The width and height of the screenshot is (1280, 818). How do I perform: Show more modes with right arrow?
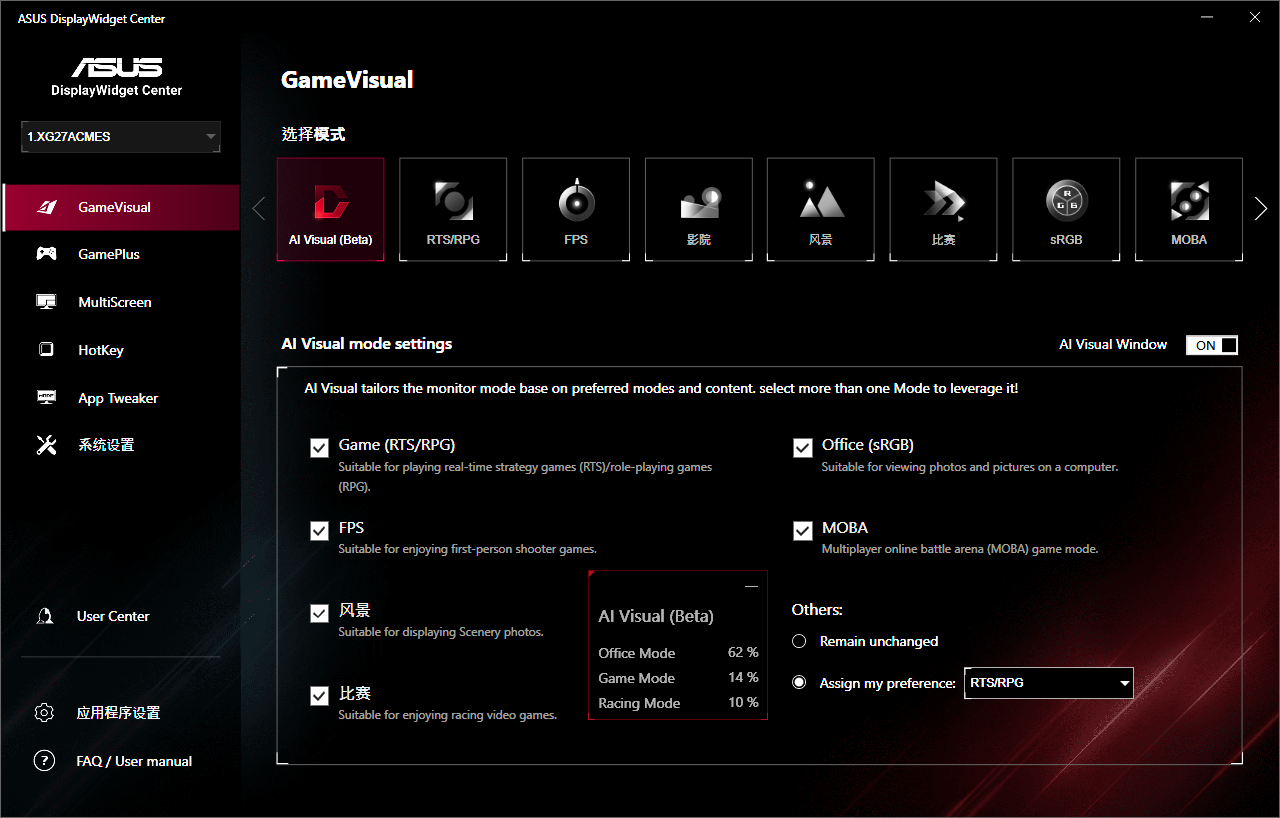click(x=1261, y=209)
